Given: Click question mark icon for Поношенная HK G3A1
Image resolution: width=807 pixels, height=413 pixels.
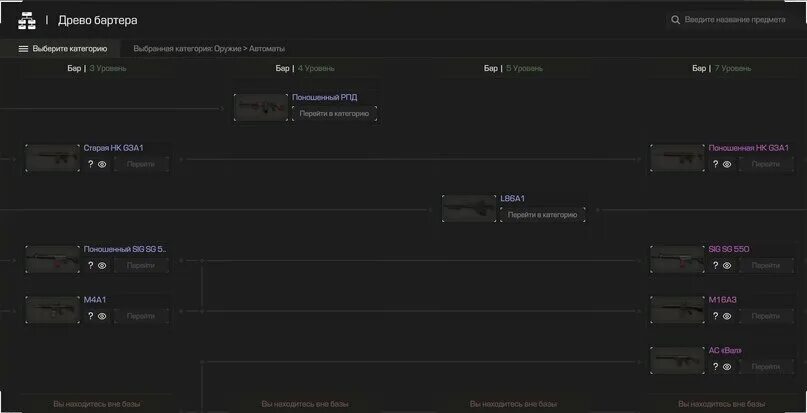Looking at the screenshot, I should [715, 164].
